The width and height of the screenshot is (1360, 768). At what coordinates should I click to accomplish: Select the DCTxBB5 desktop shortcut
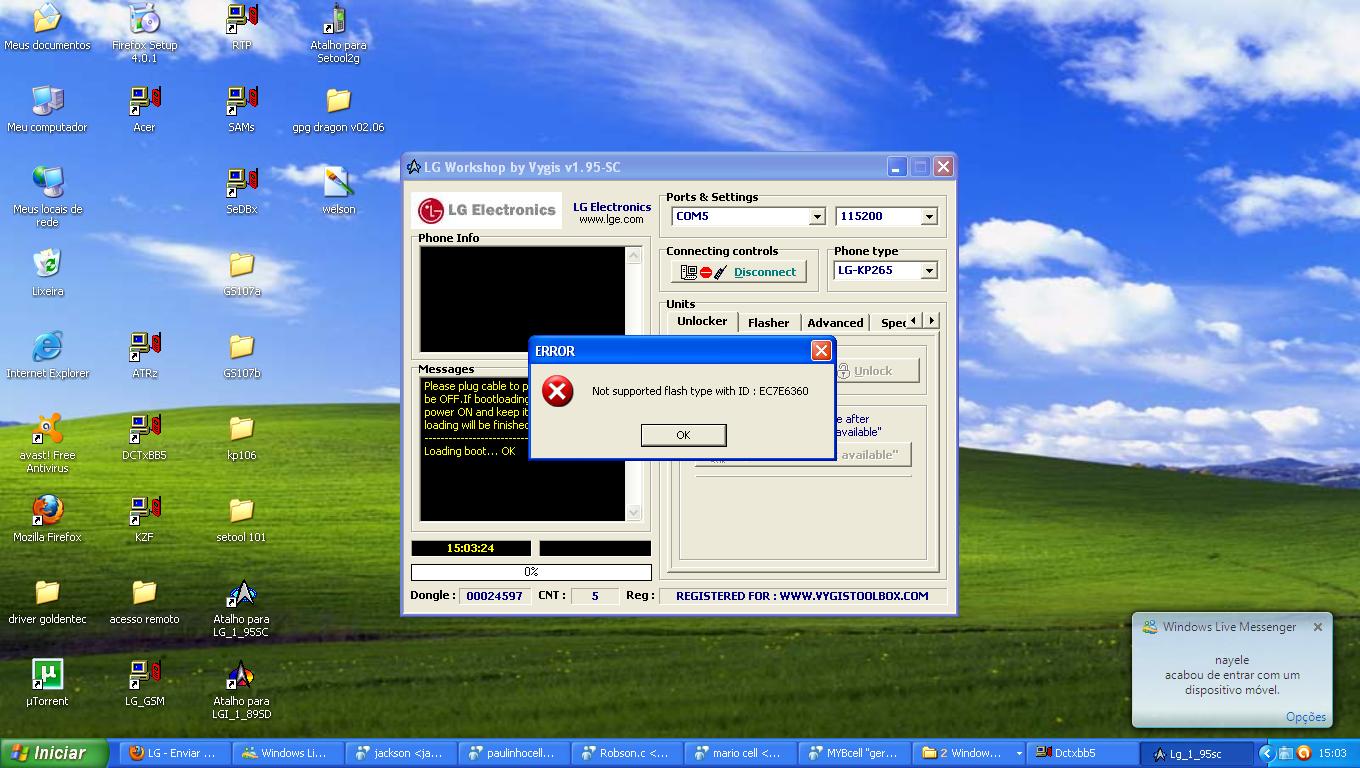[x=144, y=437]
